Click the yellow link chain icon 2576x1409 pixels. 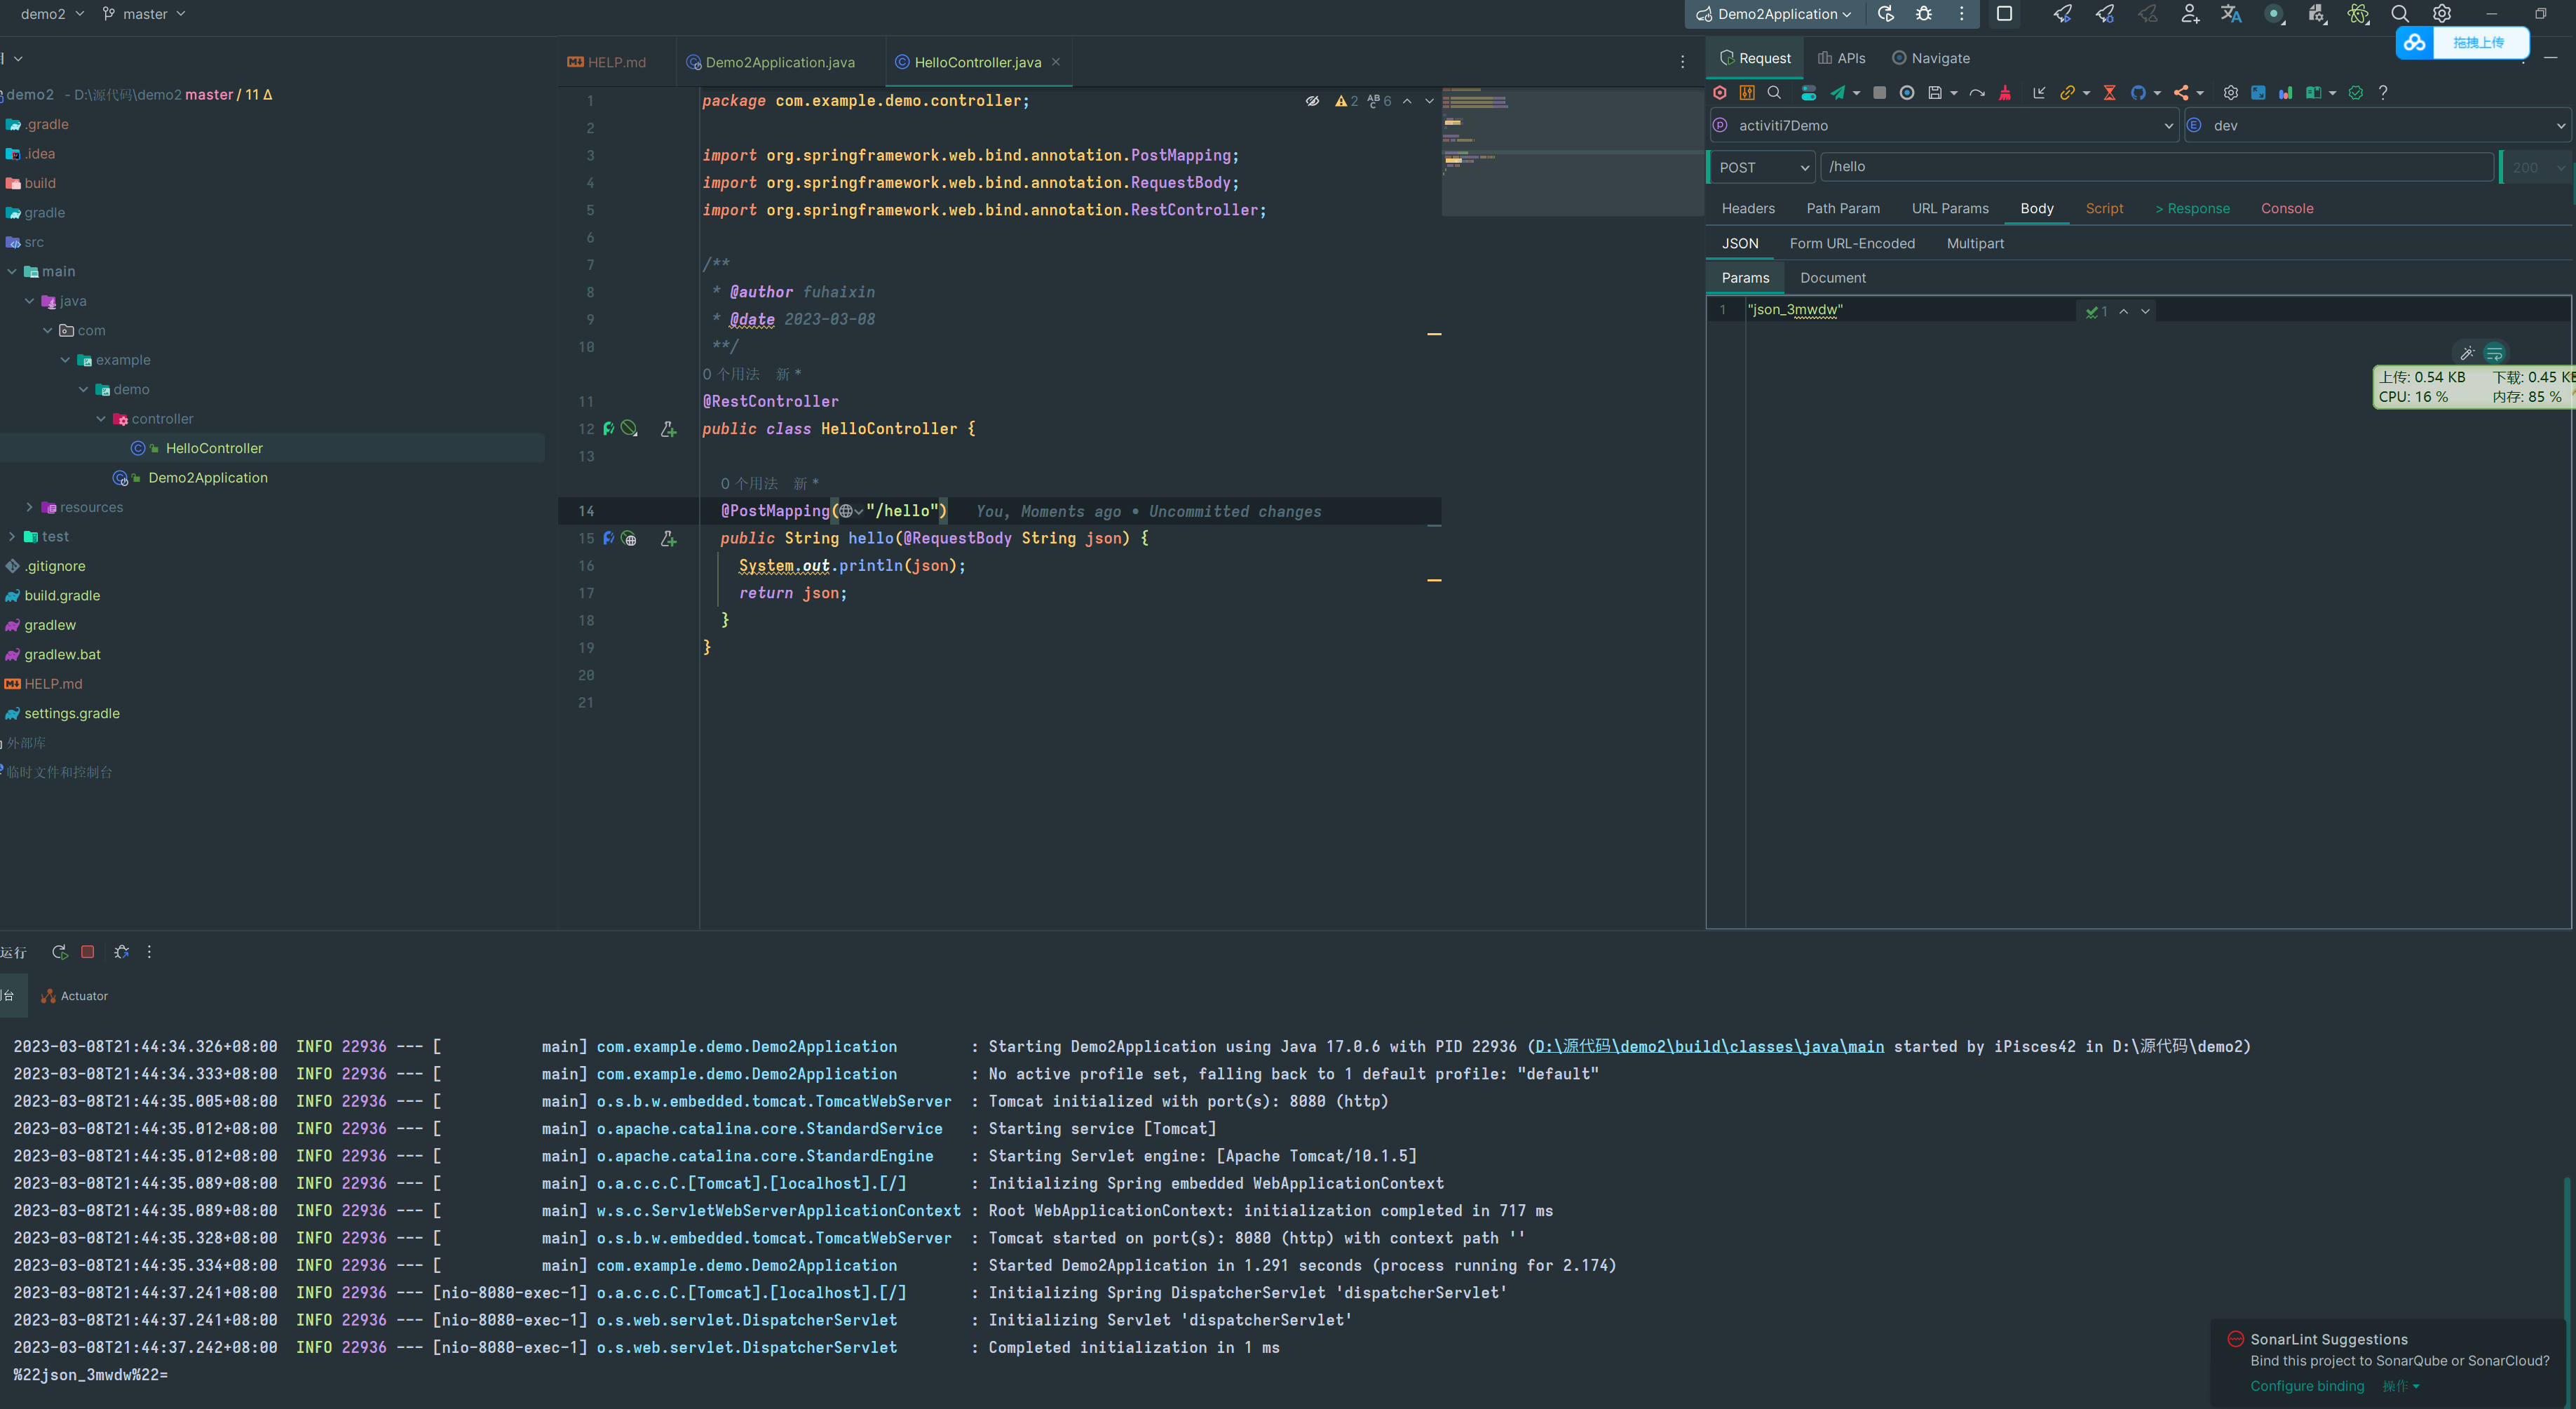[2067, 93]
